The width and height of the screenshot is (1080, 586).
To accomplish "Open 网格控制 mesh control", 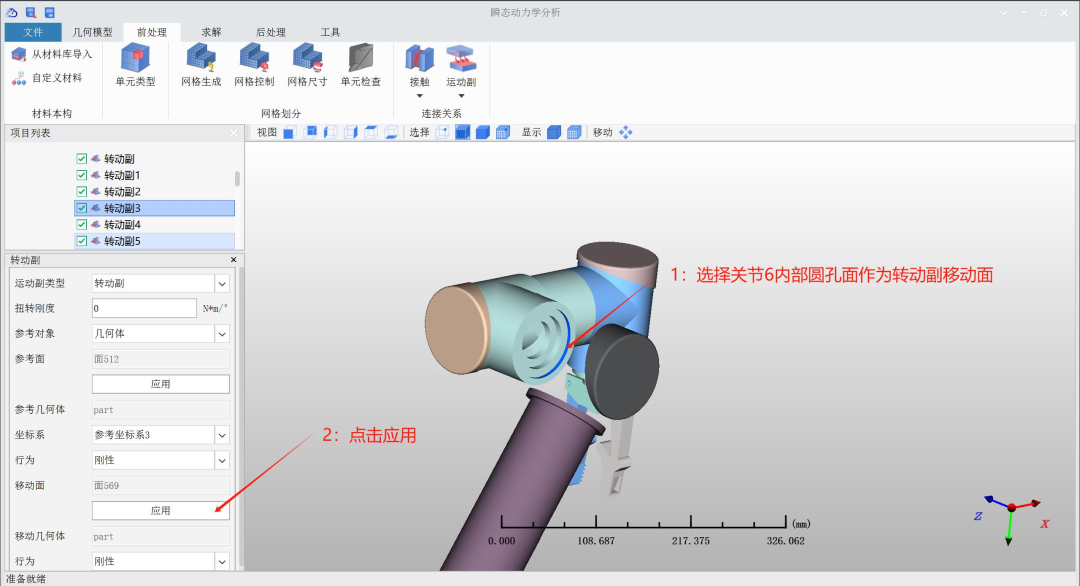I will (x=254, y=65).
